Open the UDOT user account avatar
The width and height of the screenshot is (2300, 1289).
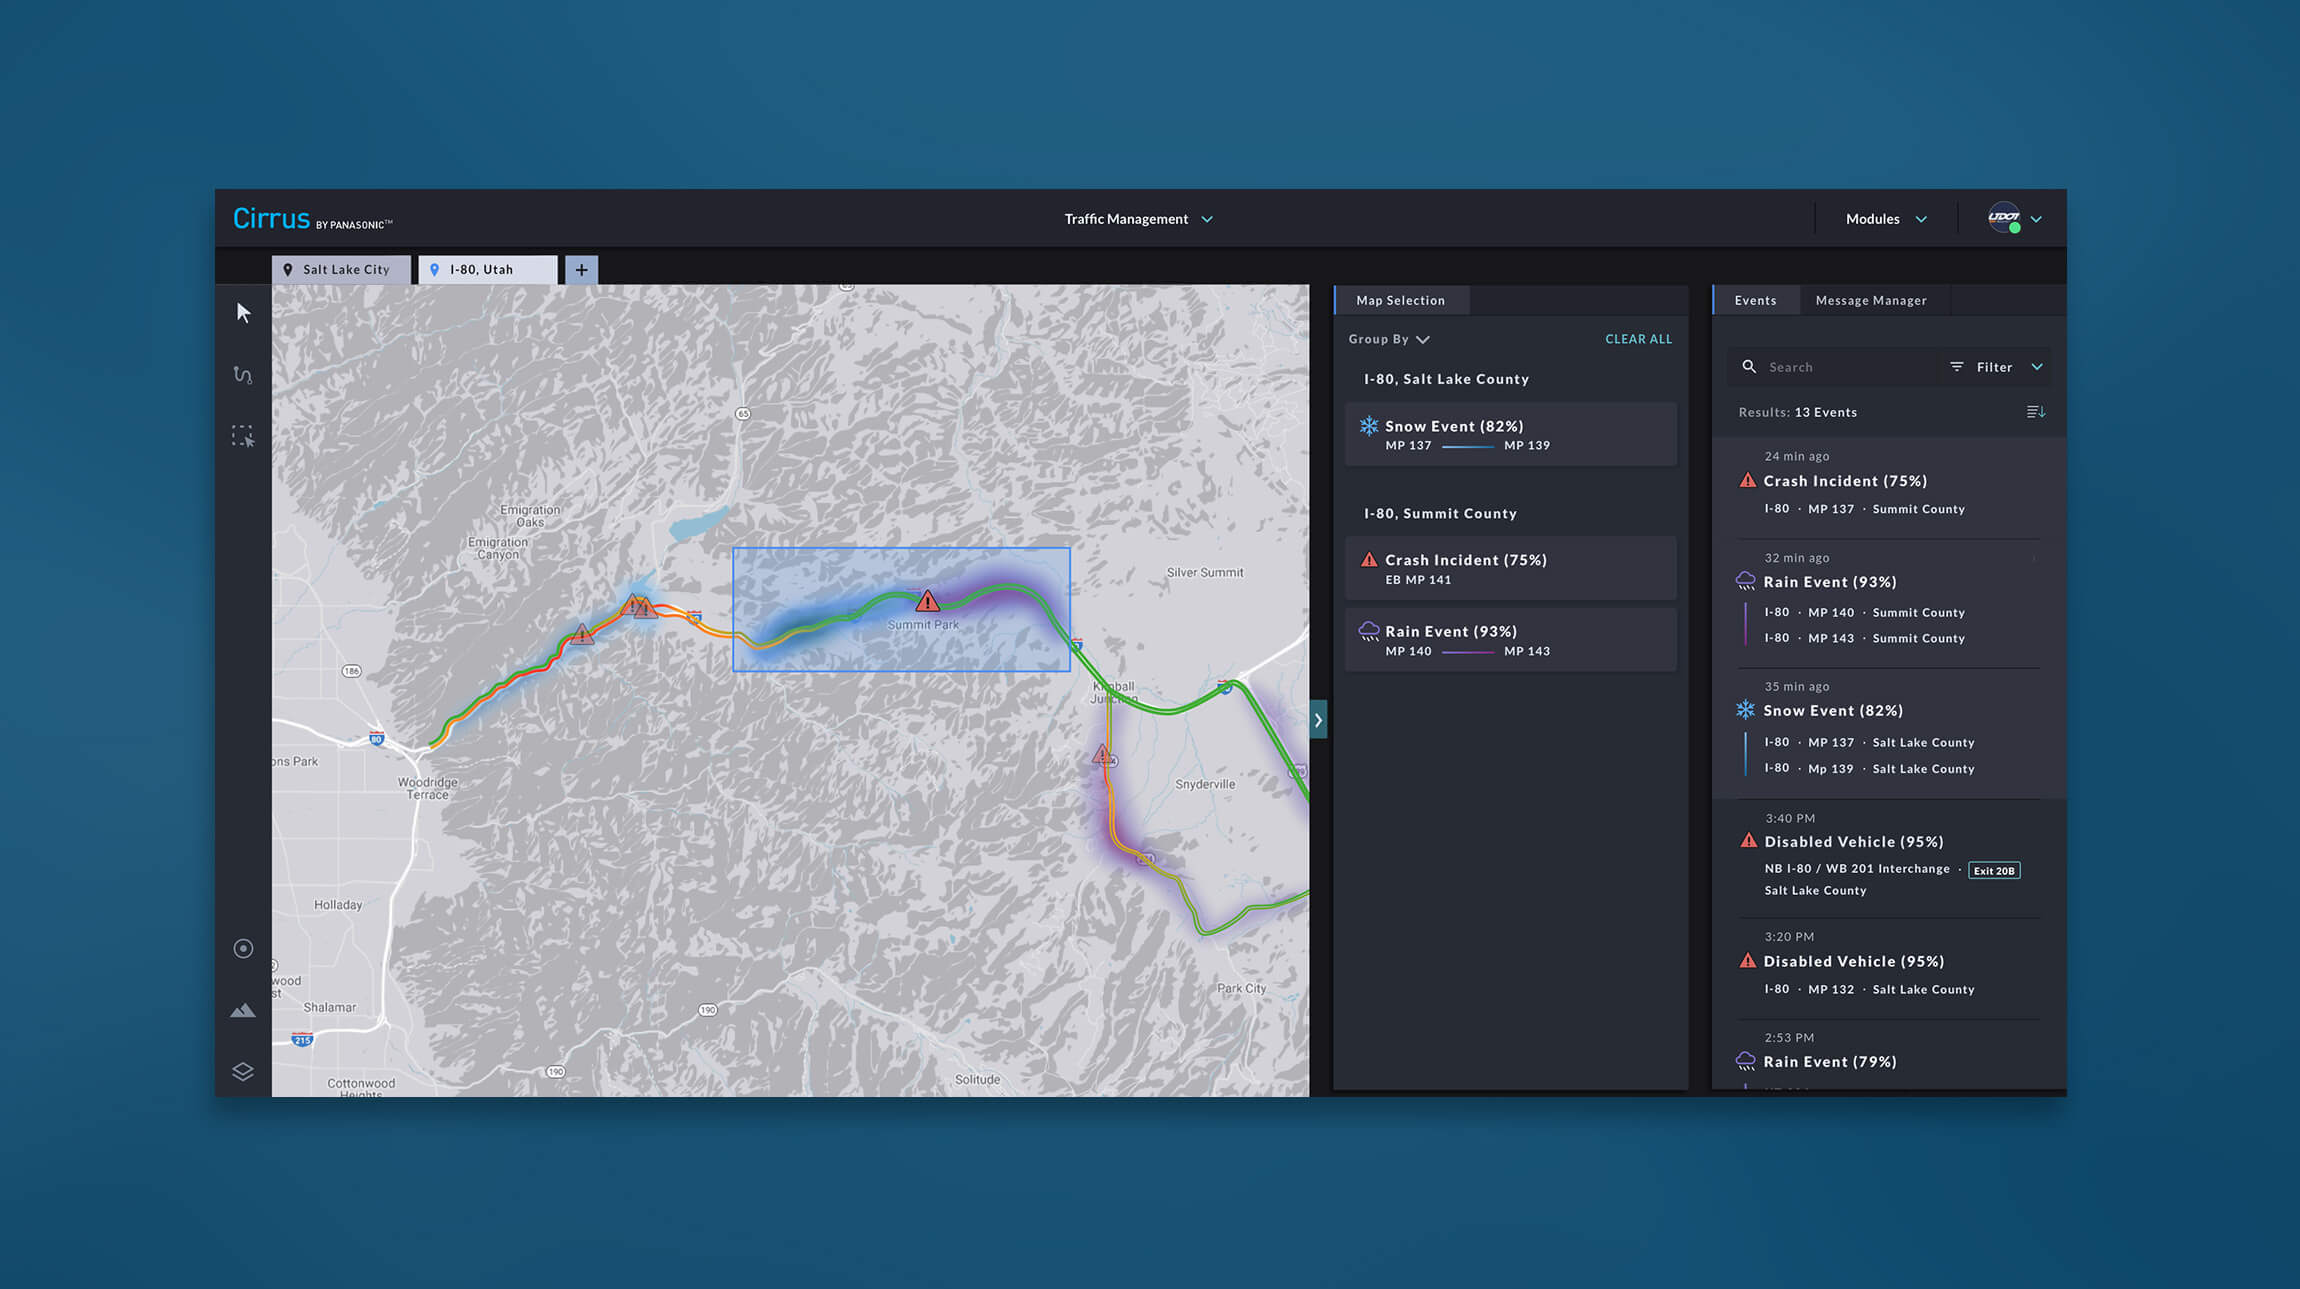pyautogui.click(x=2004, y=218)
